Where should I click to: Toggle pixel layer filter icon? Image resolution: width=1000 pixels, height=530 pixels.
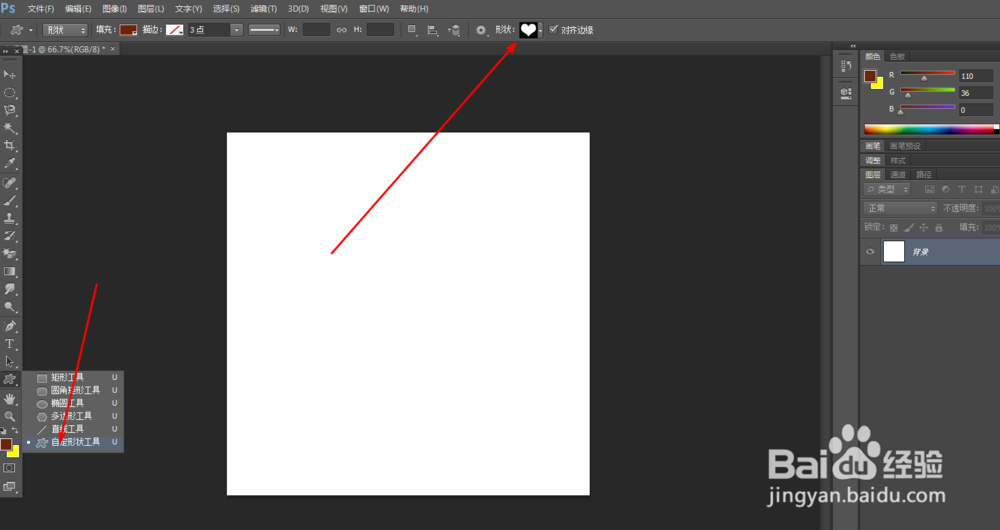pyautogui.click(x=929, y=189)
